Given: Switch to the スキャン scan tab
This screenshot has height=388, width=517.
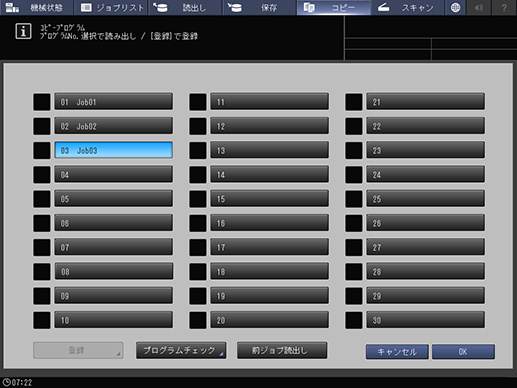Looking at the screenshot, I should (x=408, y=7).
